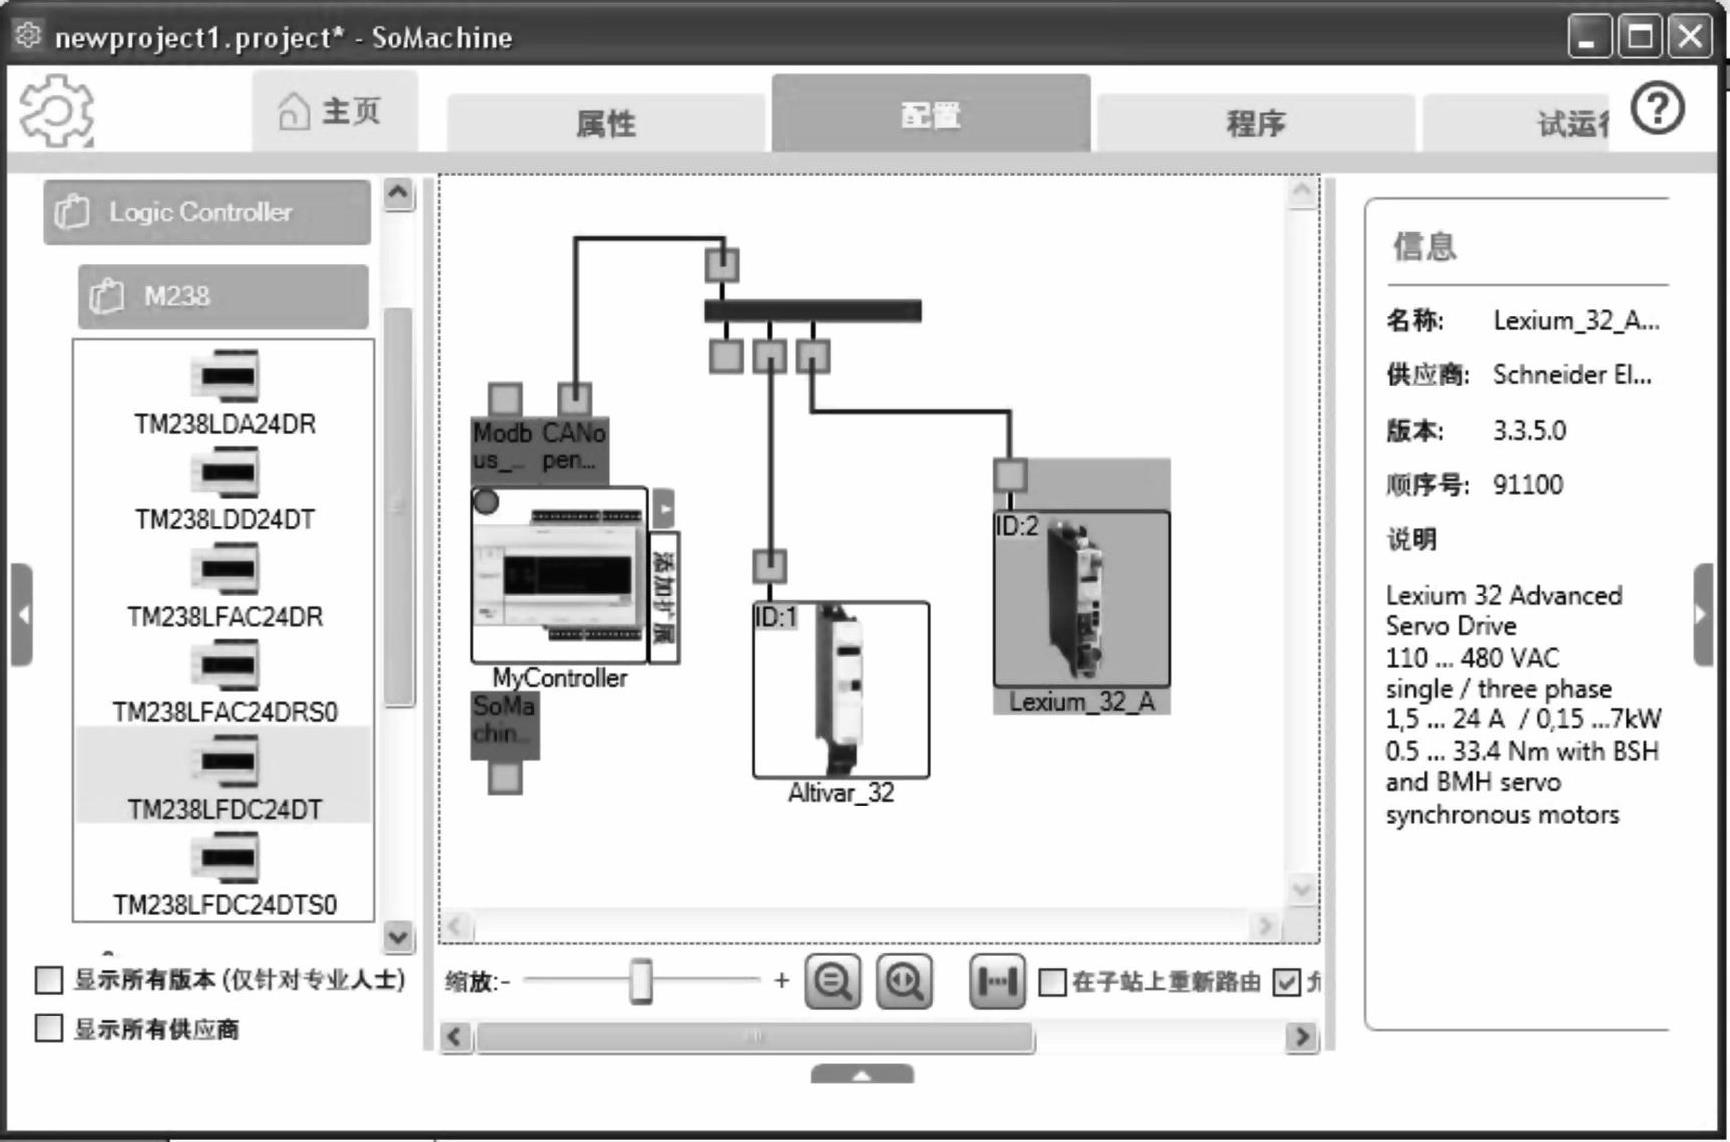Click the ID:2 label on Lexium device

click(1017, 526)
